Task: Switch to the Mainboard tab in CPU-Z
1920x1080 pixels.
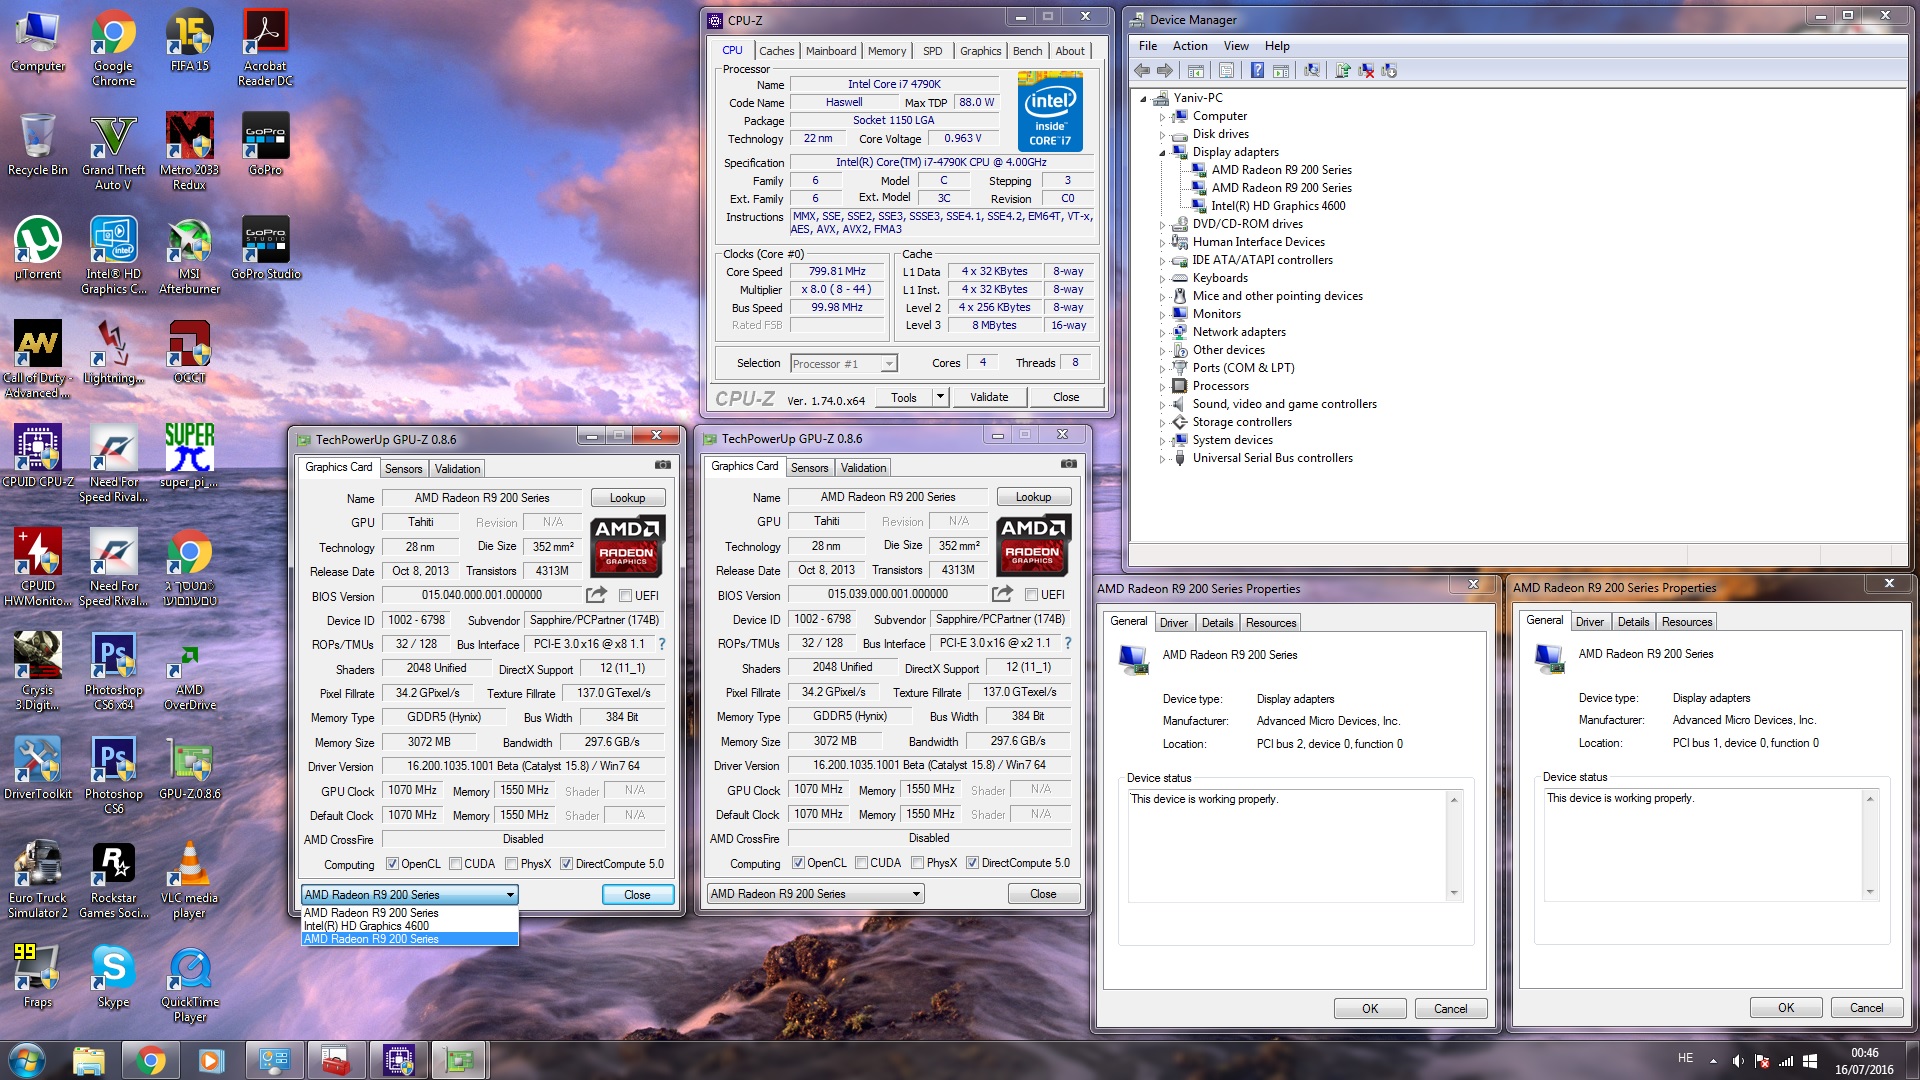Action: click(830, 51)
